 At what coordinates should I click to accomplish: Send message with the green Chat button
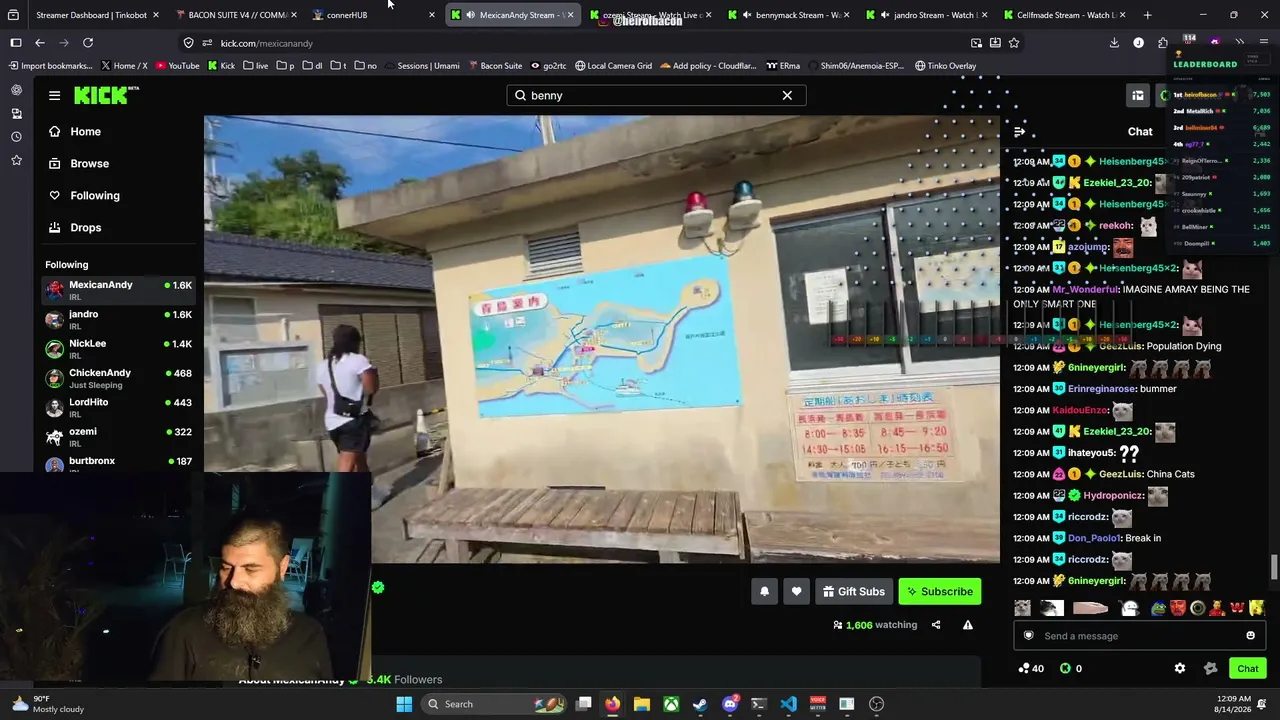click(x=1248, y=668)
